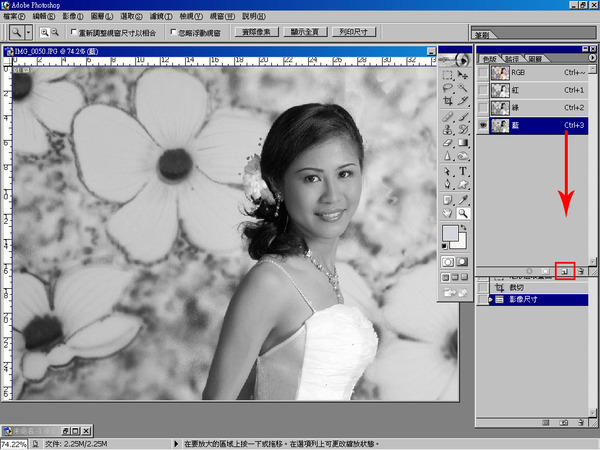
Task: Select the Eyedropper tool
Action: pos(464,199)
